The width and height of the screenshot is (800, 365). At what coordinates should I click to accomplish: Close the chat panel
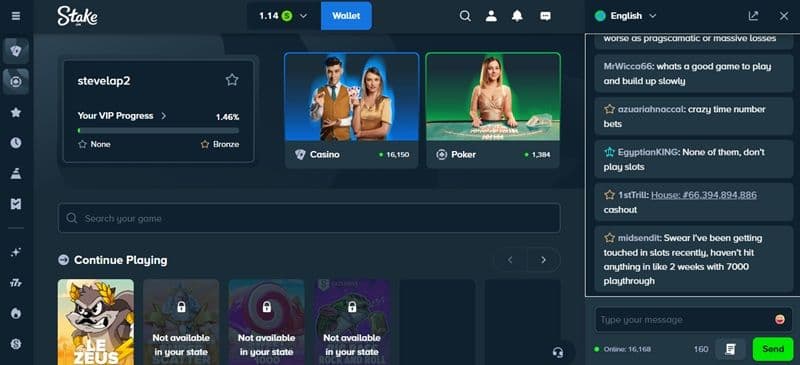click(784, 16)
